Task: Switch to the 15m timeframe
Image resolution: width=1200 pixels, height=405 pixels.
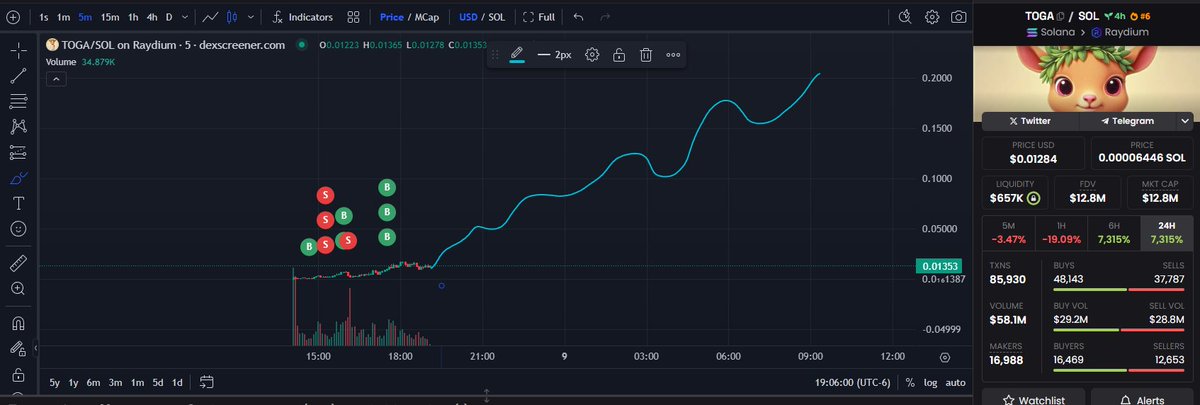Action: coord(109,17)
